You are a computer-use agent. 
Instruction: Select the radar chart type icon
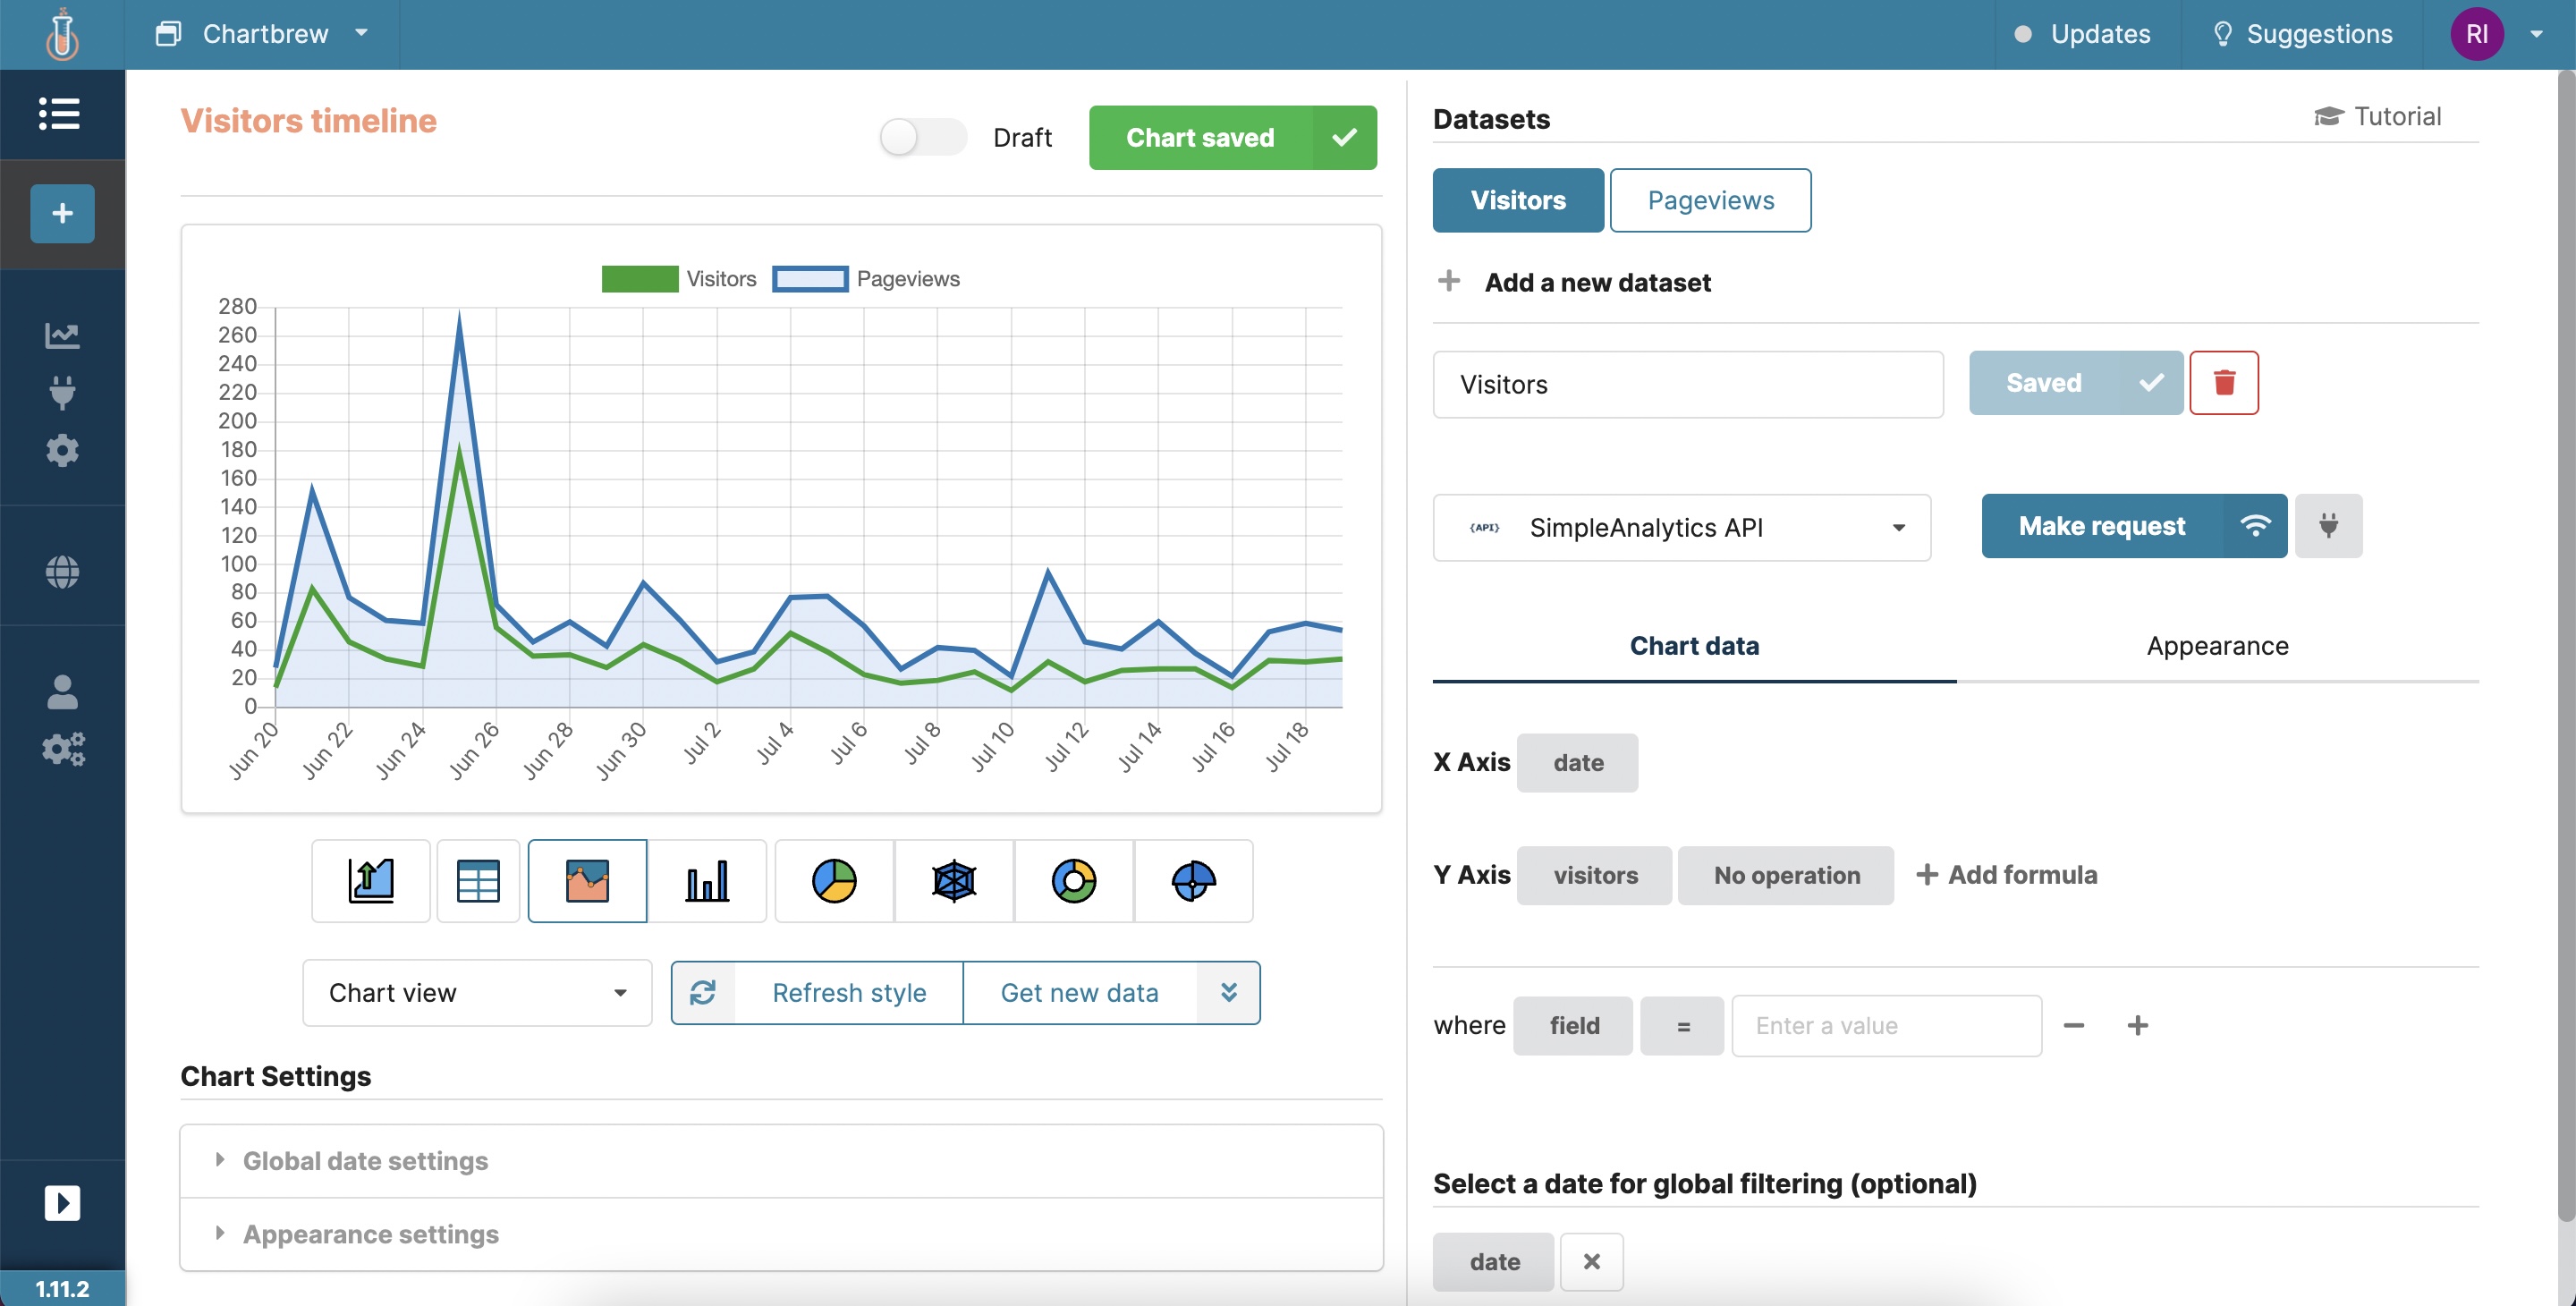pos(953,881)
